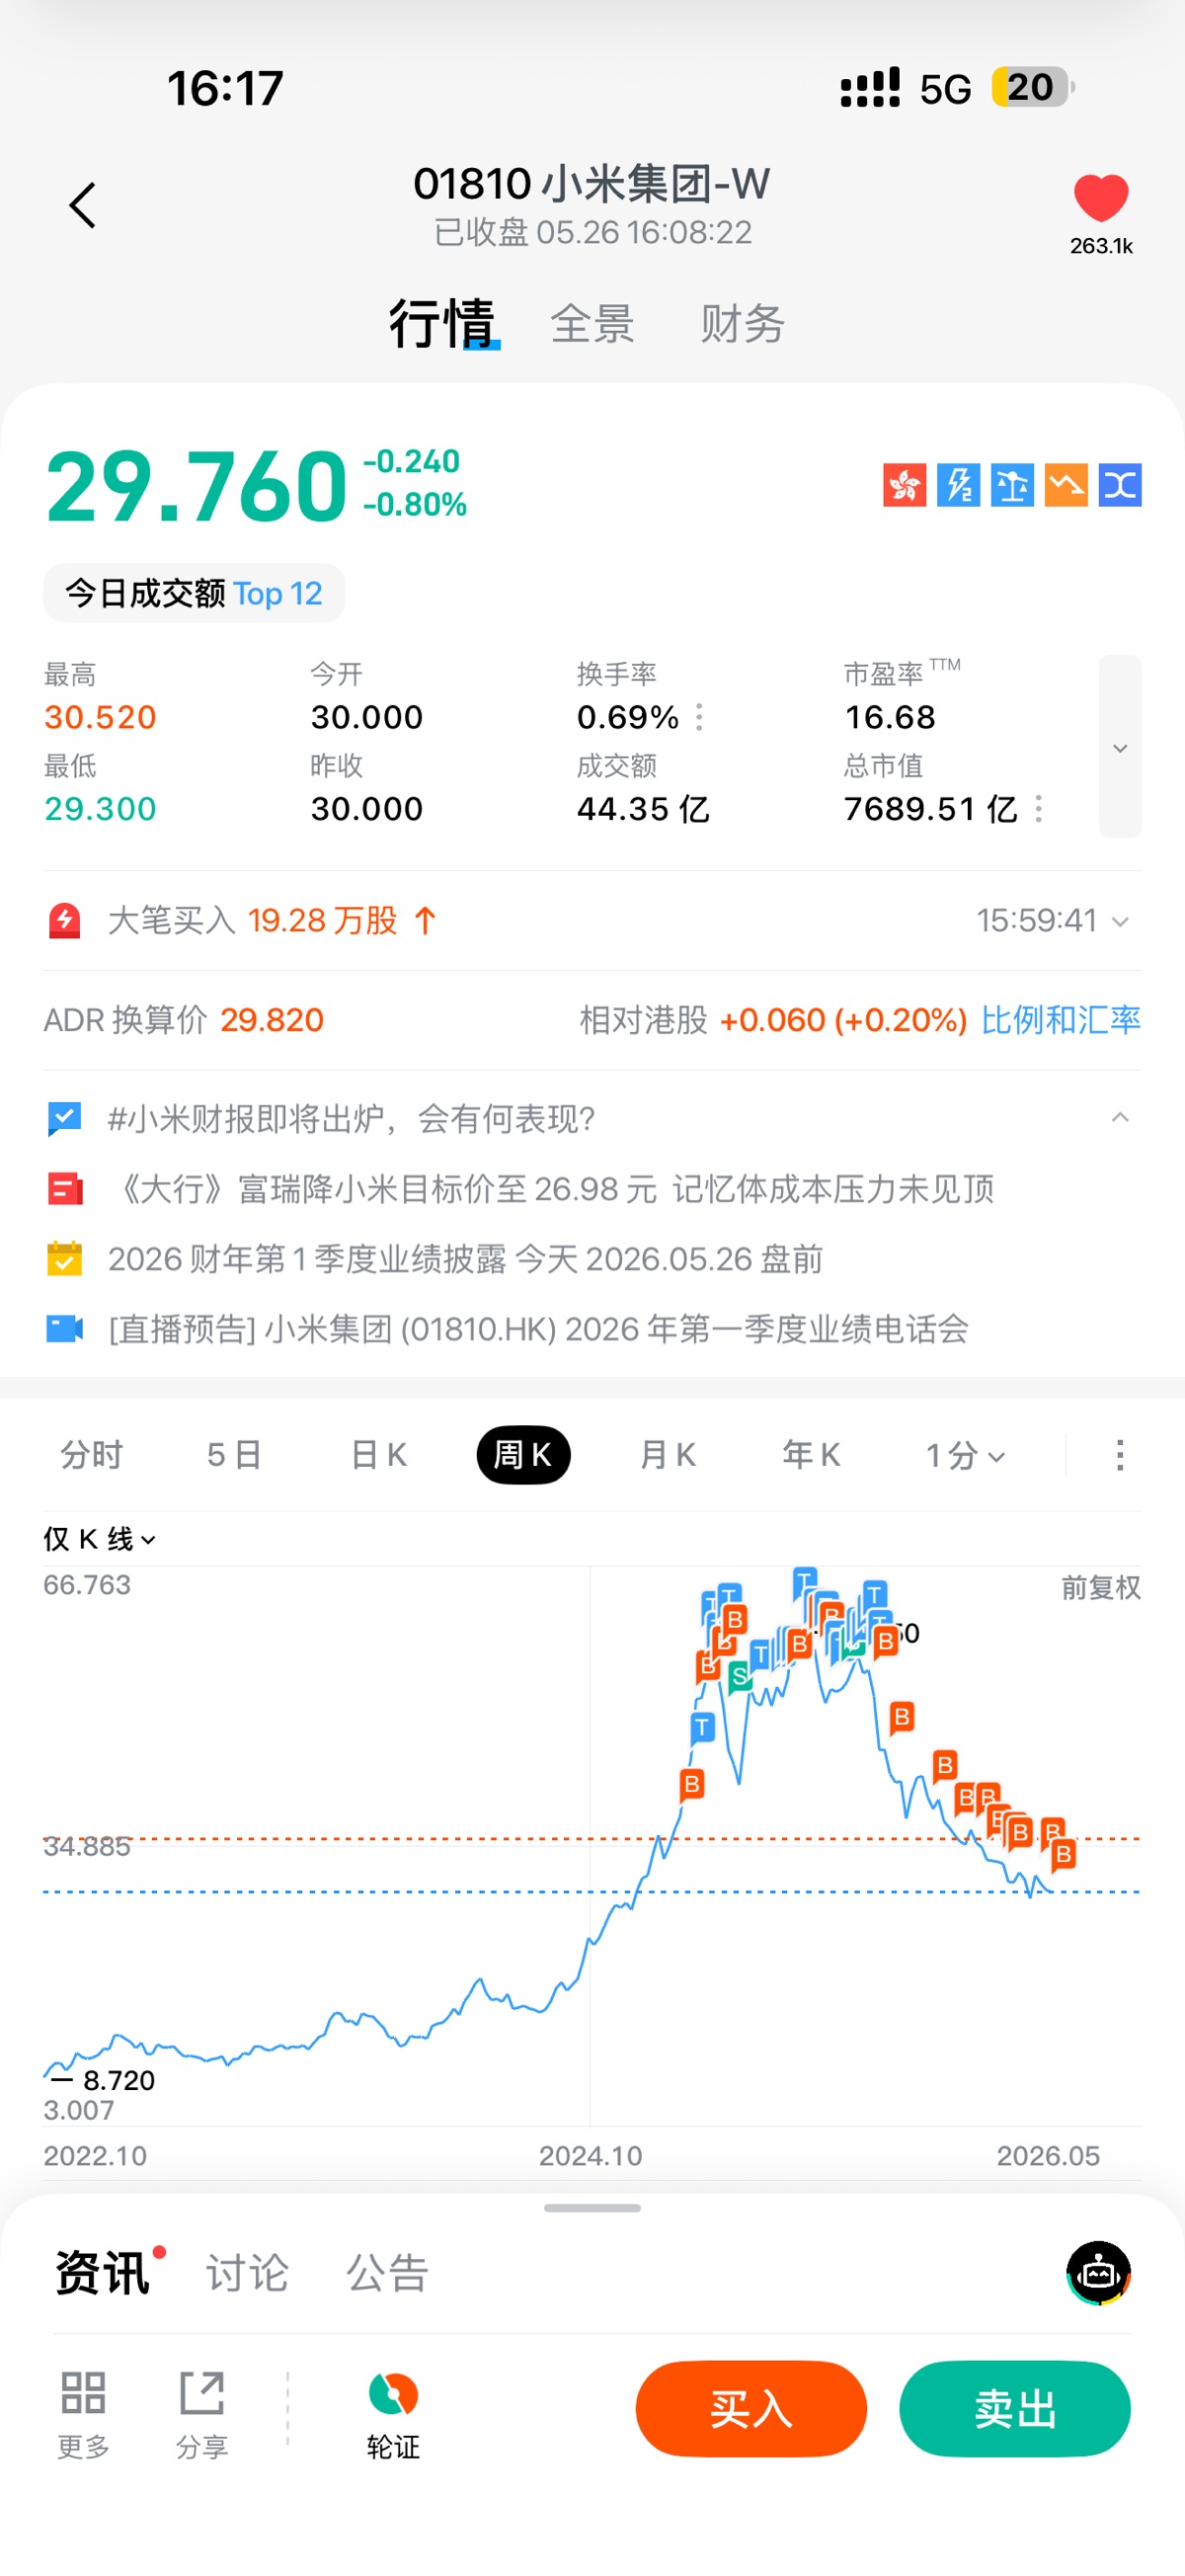Image resolution: width=1185 pixels, height=2576 pixels.
Task: Open the AI robot assistant icon
Action: [1098, 2273]
